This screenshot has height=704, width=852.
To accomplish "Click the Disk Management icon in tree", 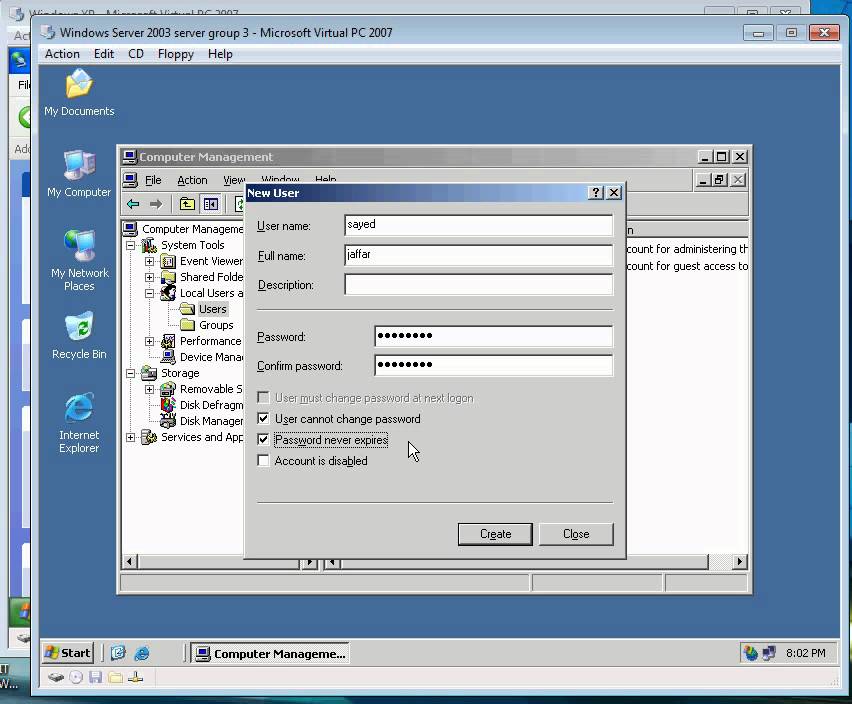I will pyautogui.click(x=168, y=421).
